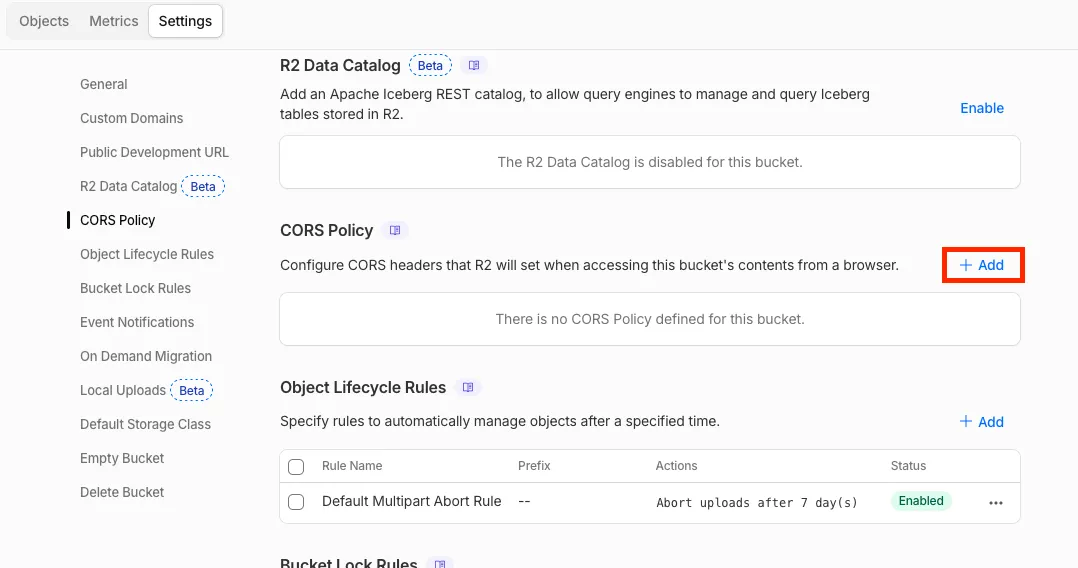The image size is (1078, 568).
Task: Open On Demand Migration sidebar item
Action: 146,356
